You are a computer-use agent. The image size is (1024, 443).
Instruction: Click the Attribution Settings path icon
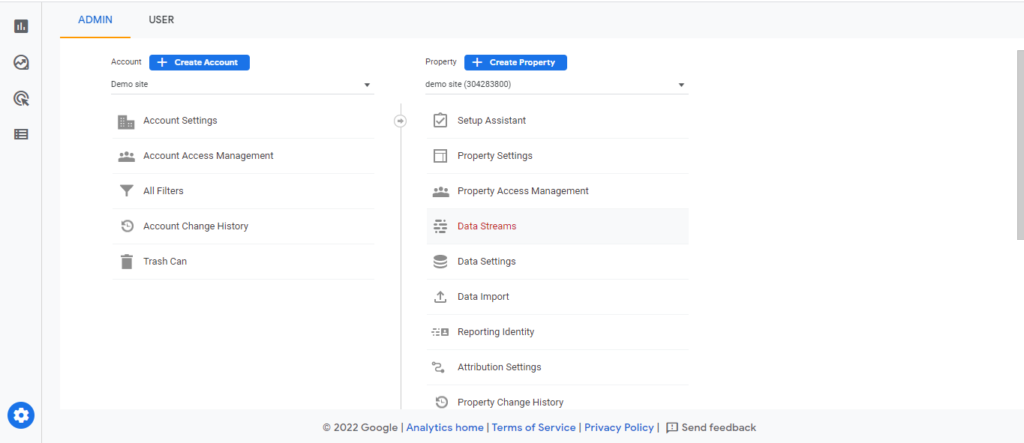[438, 367]
